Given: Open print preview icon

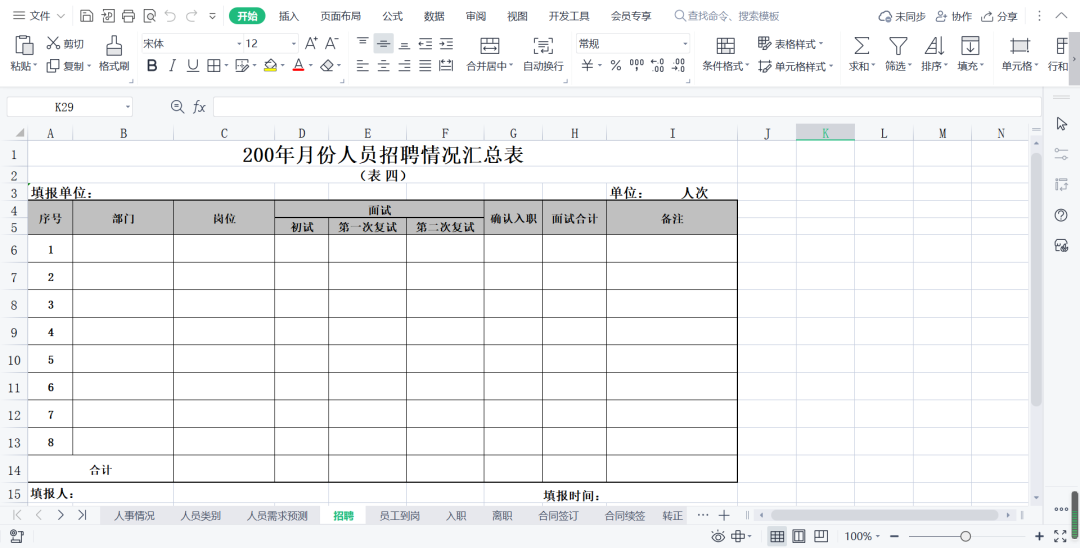Looking at the screenshot, I should pos(149,16).
